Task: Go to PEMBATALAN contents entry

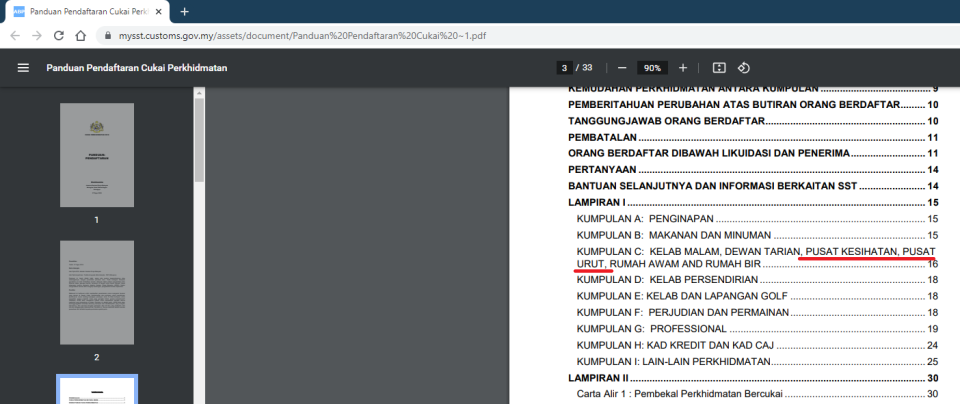Action: point(754,137)
